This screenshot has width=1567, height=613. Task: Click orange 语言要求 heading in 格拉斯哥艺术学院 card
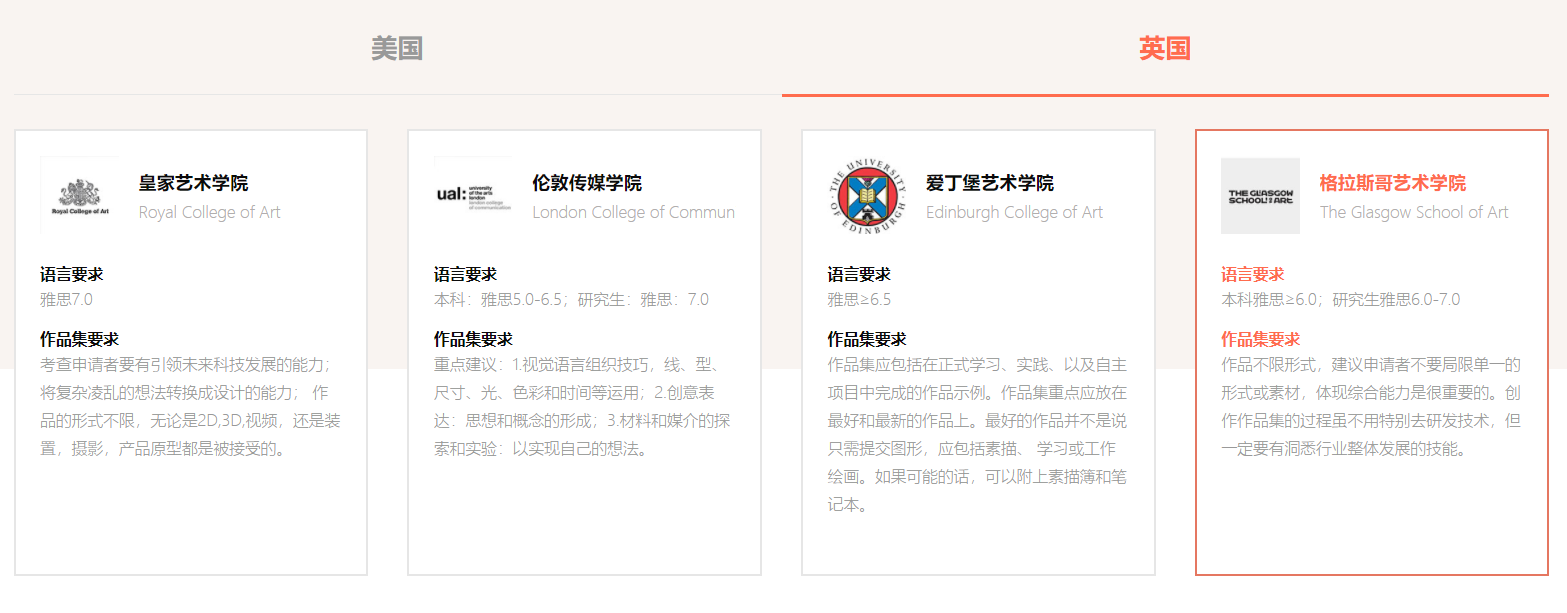(x=1252, y=275)
